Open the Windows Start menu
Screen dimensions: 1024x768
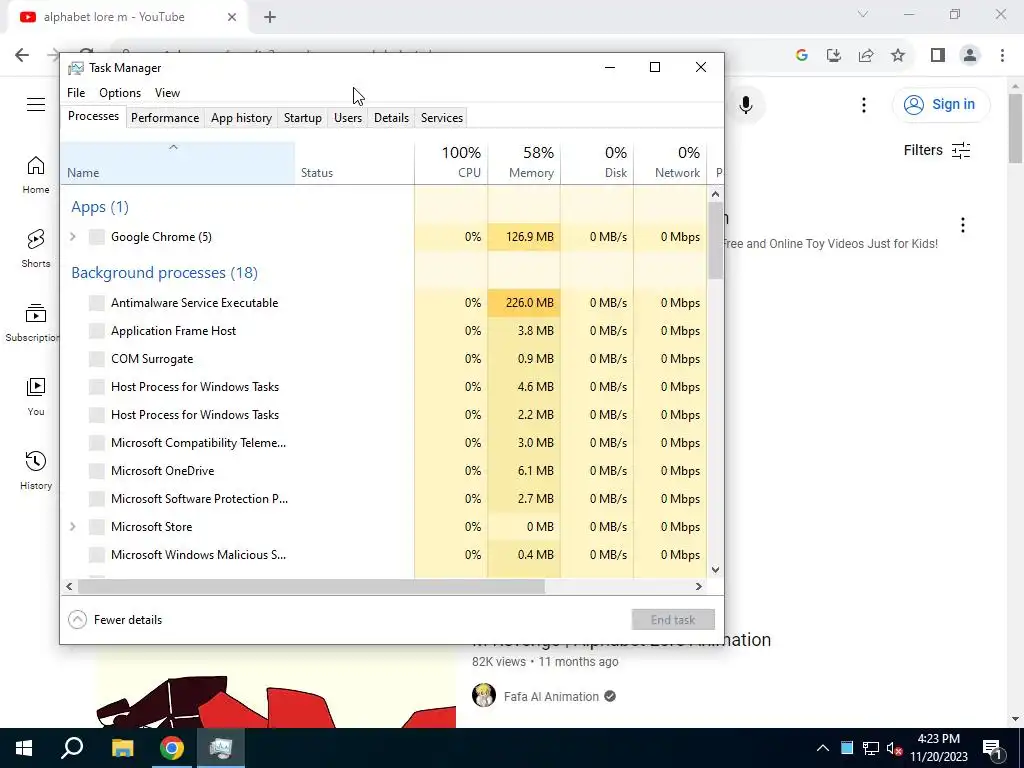point(24,748)
